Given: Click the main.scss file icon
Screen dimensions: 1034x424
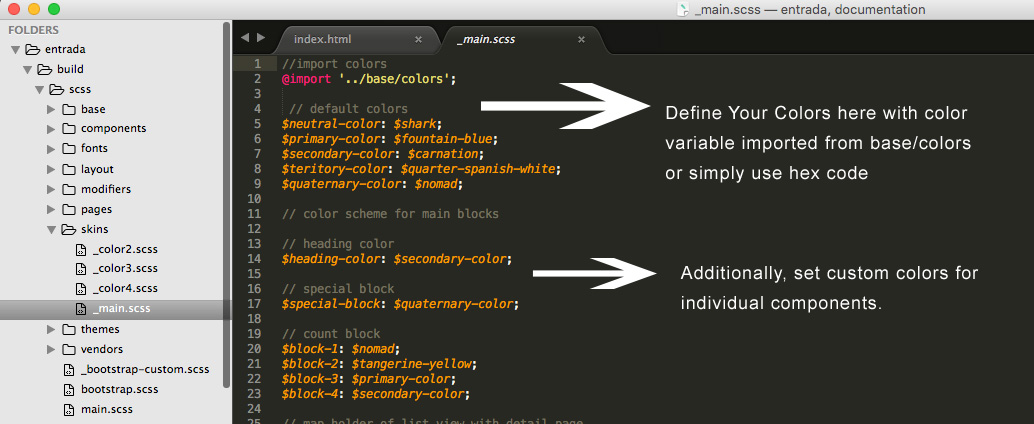Looking at the screenshot, I should tap(68, 409).
